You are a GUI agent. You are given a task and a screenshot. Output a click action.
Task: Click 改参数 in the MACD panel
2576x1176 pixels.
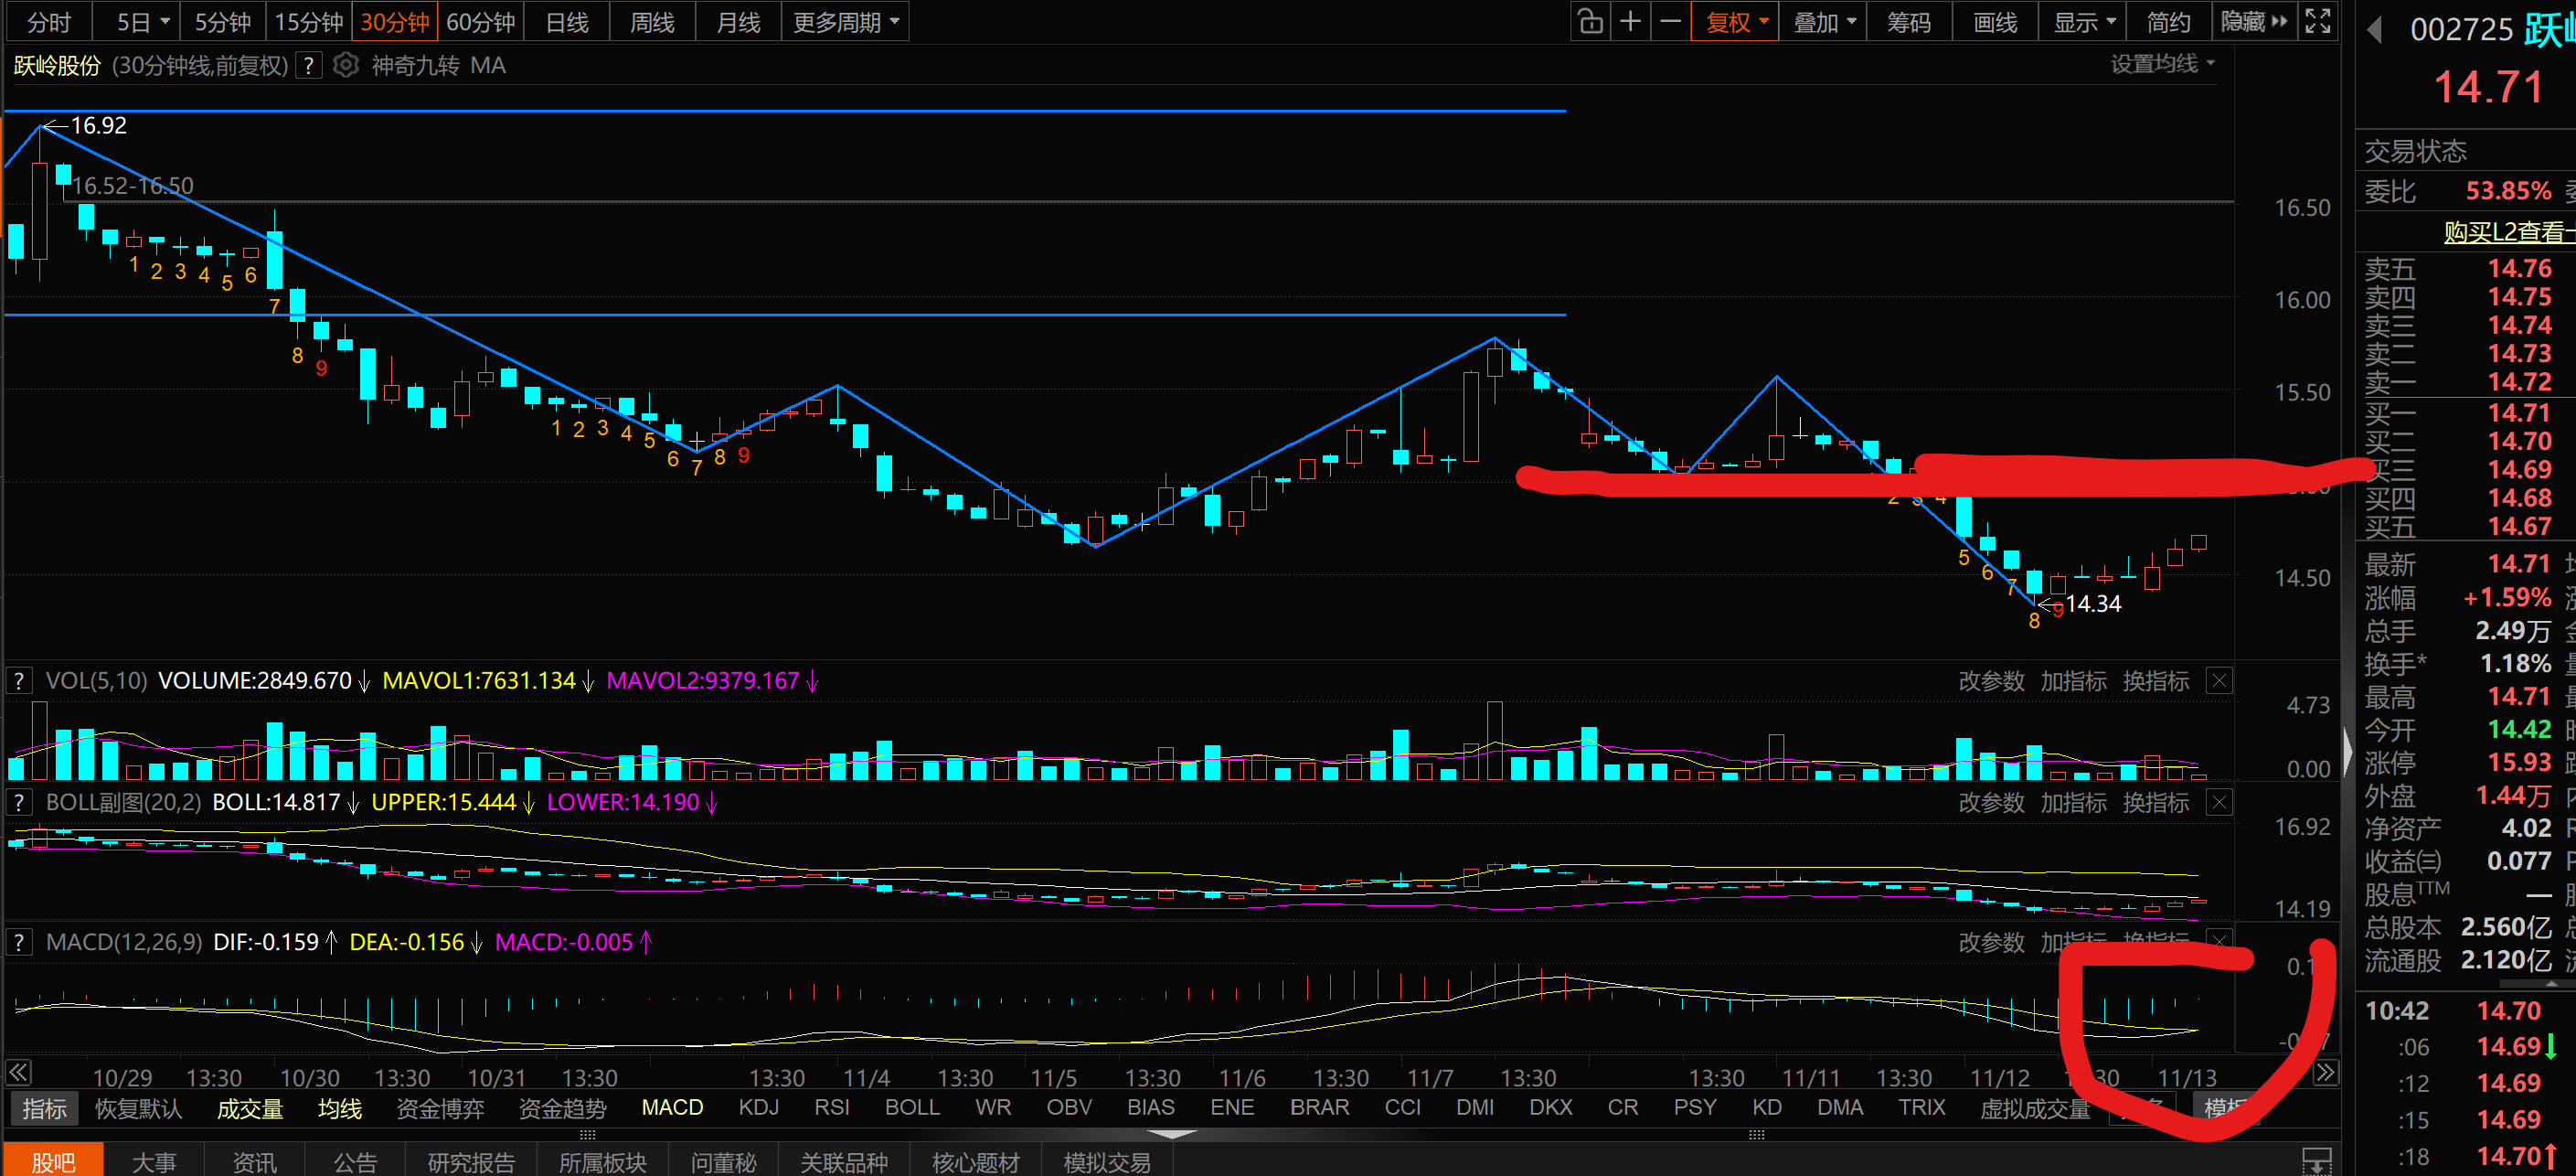coord(1990,942)
